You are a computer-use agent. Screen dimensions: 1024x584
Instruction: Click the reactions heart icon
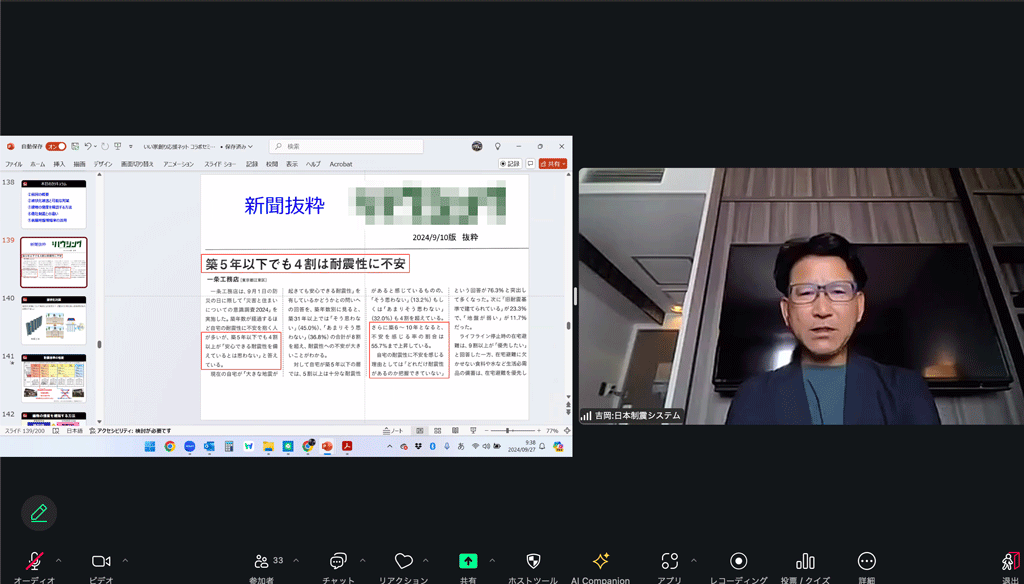pos(404,561)
